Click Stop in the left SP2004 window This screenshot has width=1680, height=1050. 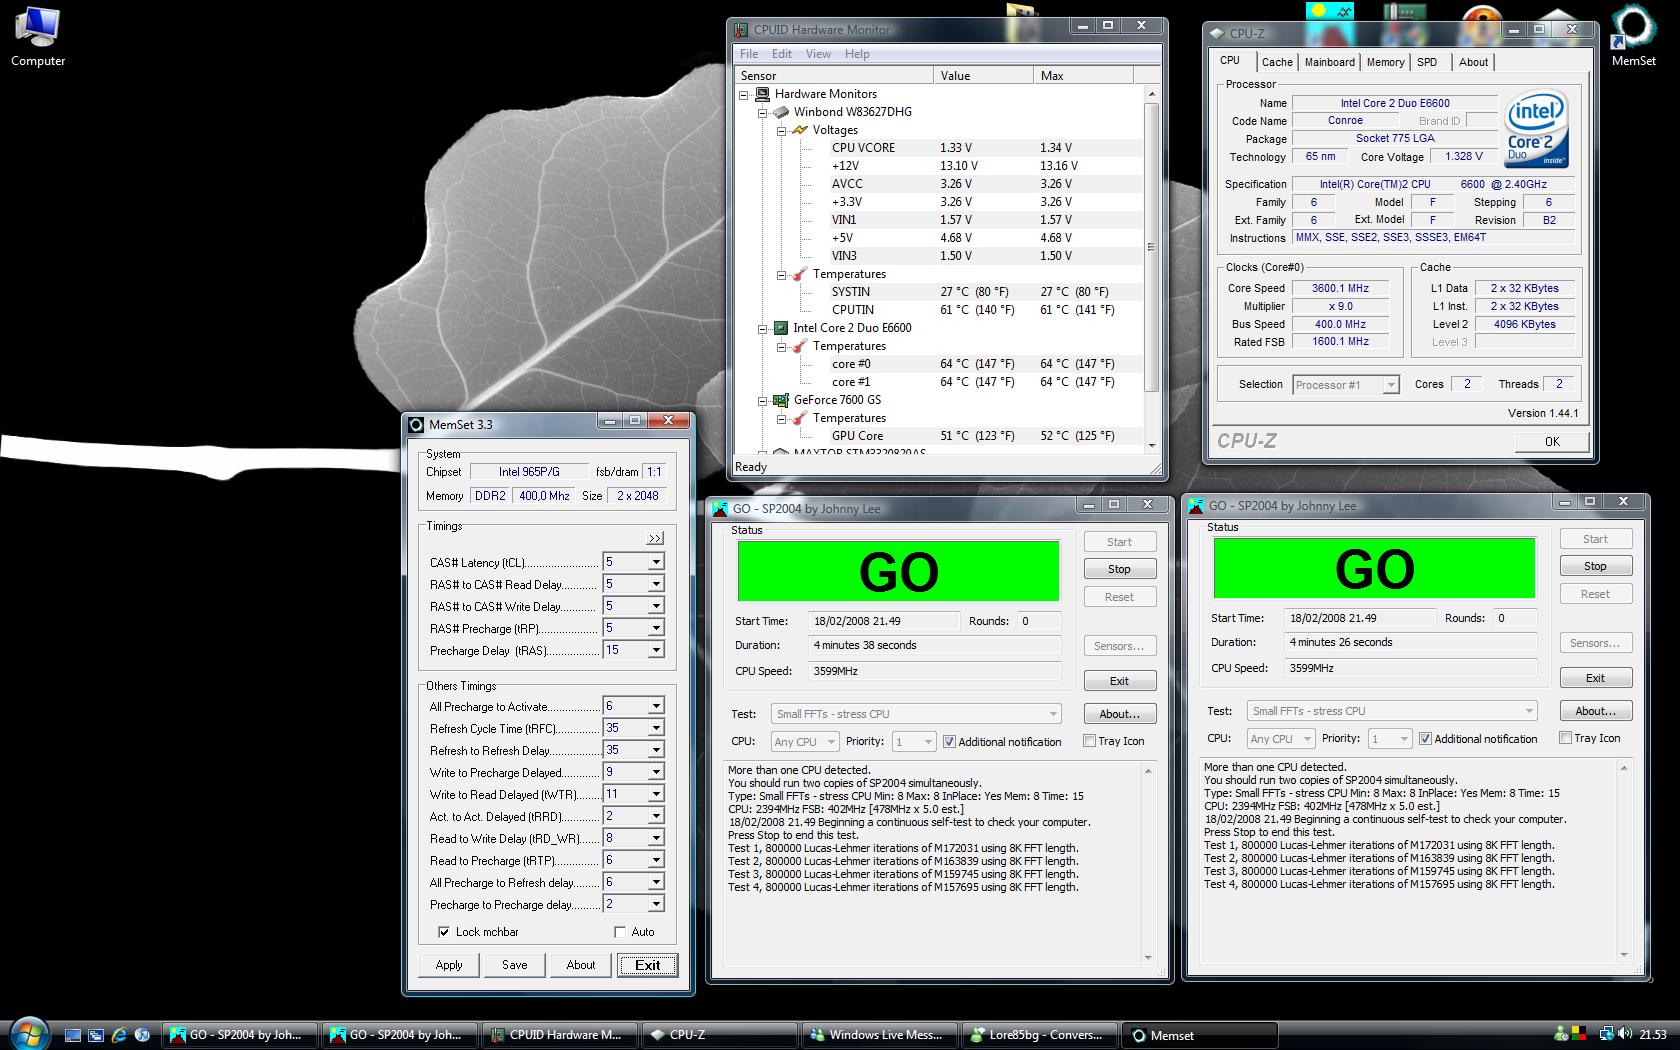tap(1119, 569)
